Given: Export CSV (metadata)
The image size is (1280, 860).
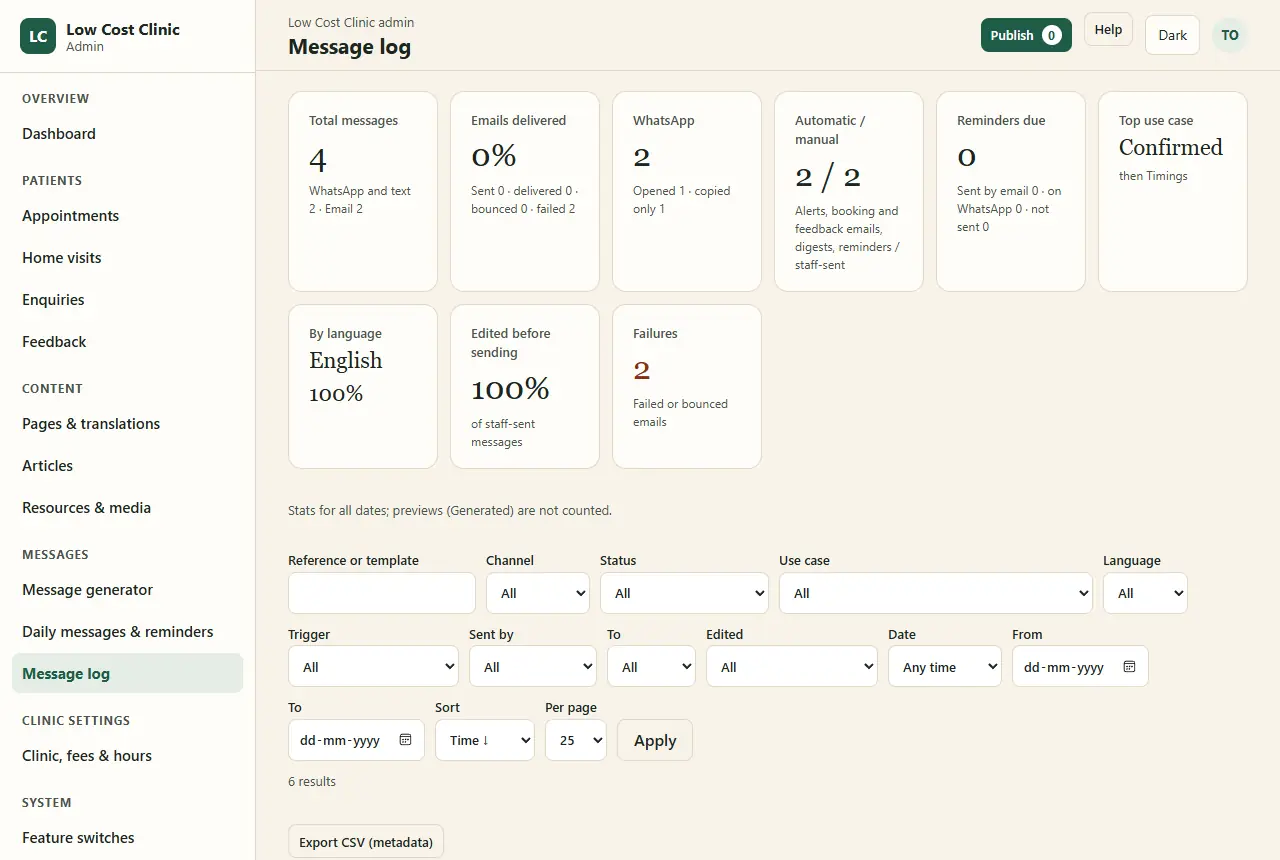Looking at the screenshot, I should (x=366, y=842).
